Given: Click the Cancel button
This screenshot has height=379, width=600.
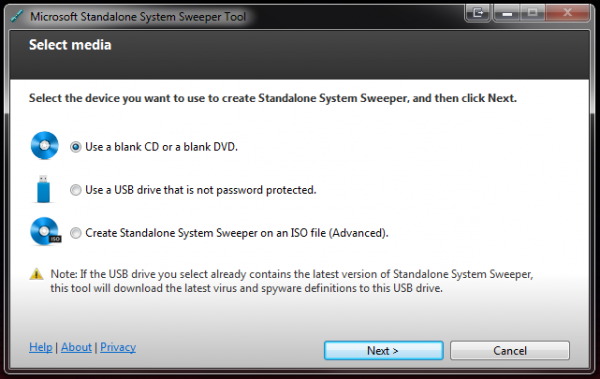Looking at the screenshot, I should pyautogui.click(x=510, y=350).
